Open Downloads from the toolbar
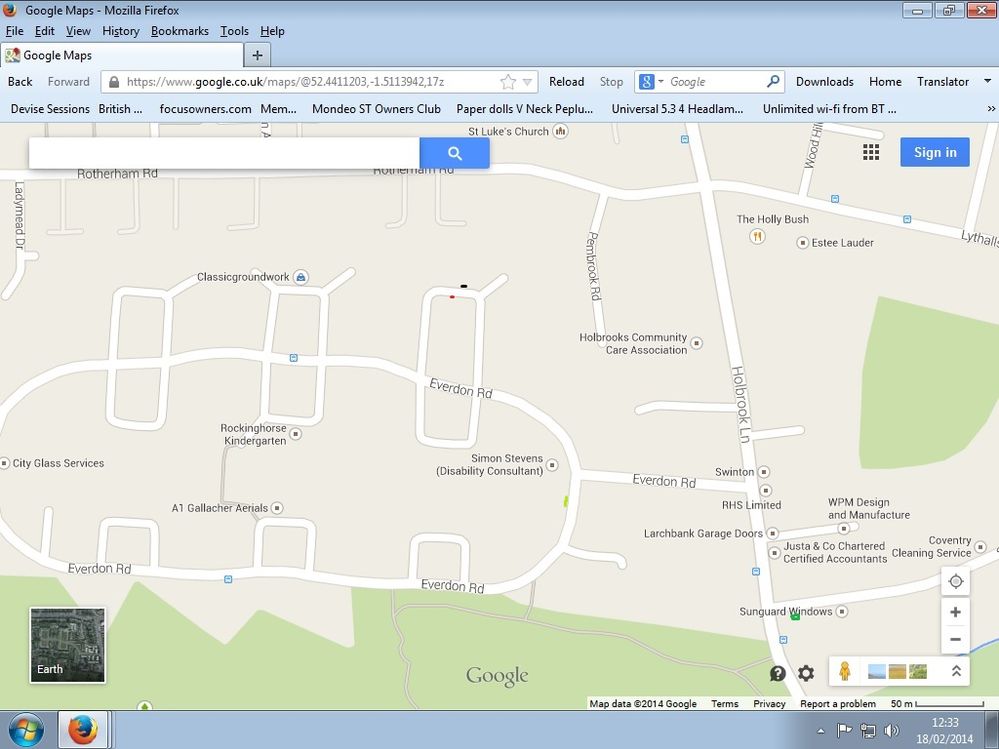 pos(824,82)
